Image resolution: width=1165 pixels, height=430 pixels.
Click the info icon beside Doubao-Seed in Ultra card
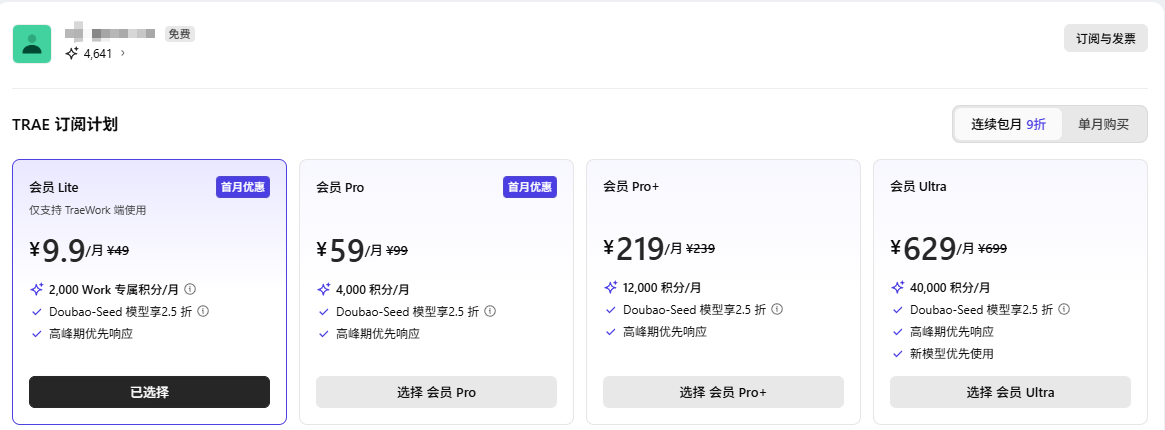(1064, 309)
